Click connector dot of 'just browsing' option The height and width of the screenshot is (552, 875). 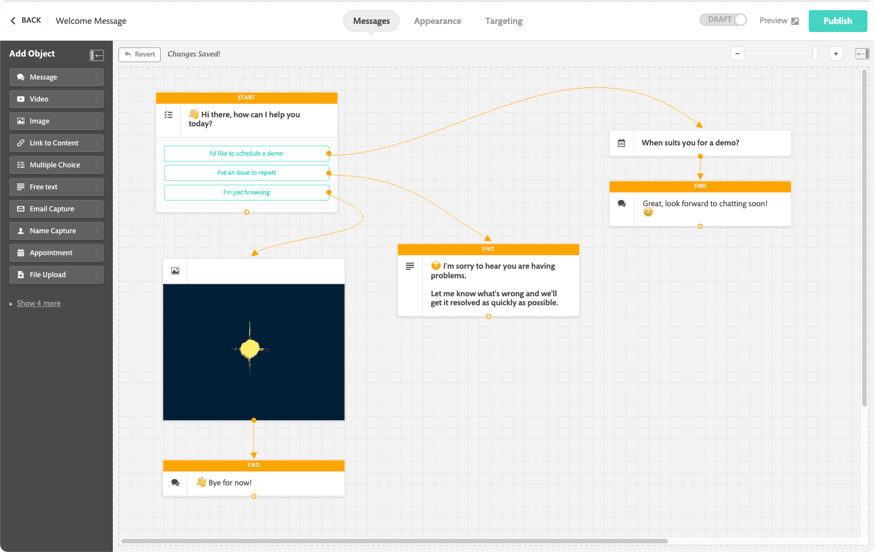(329, 193)
